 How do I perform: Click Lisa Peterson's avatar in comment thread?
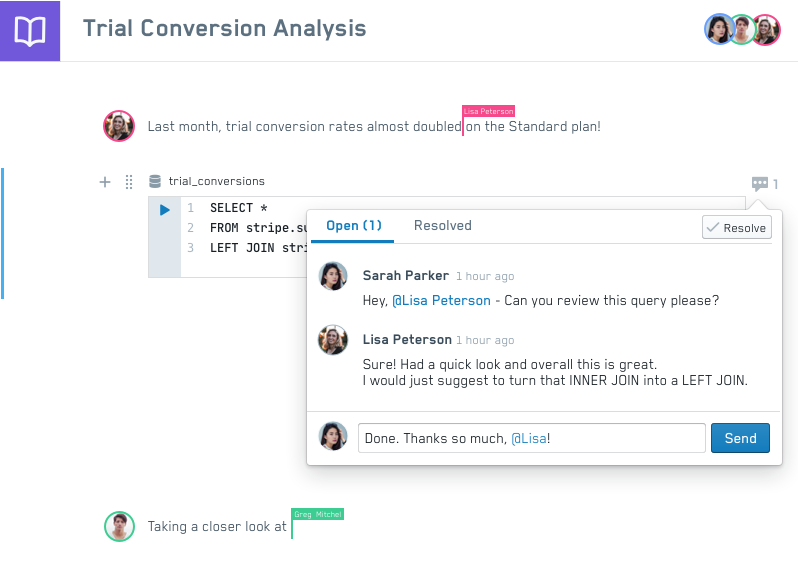tap(333, 340)
